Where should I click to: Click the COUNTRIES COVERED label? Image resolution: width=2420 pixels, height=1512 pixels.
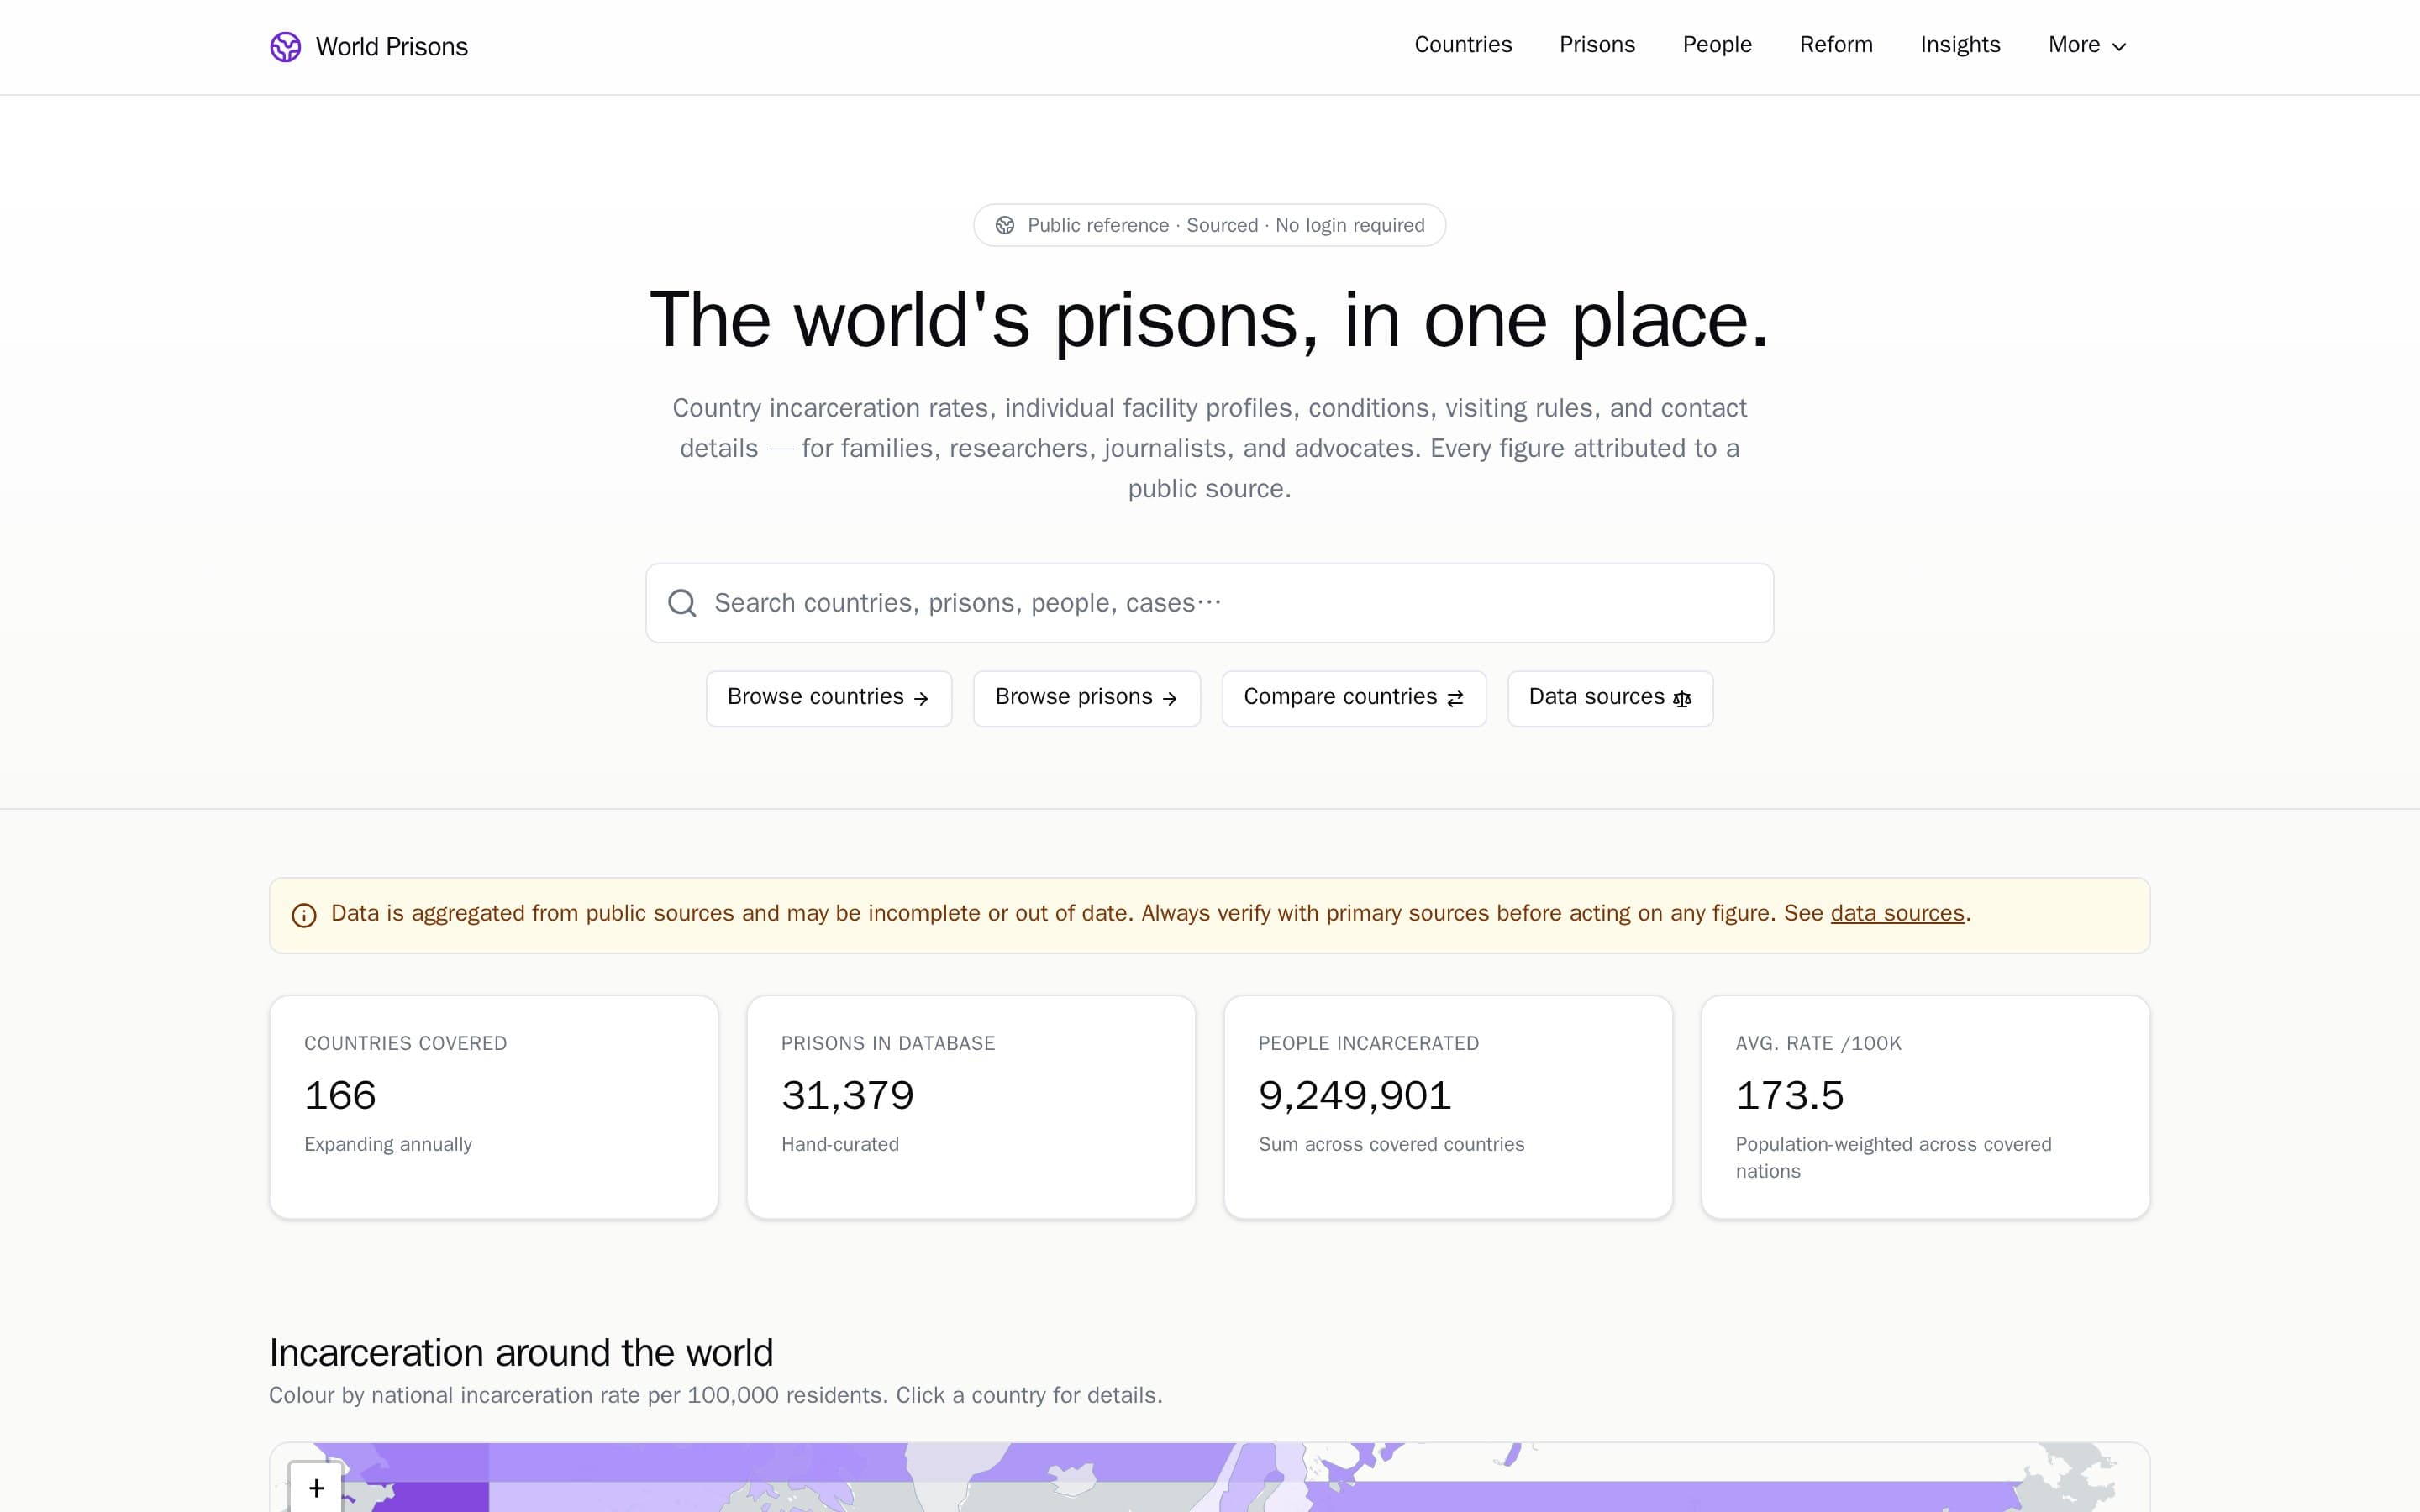pos(405,1043)
